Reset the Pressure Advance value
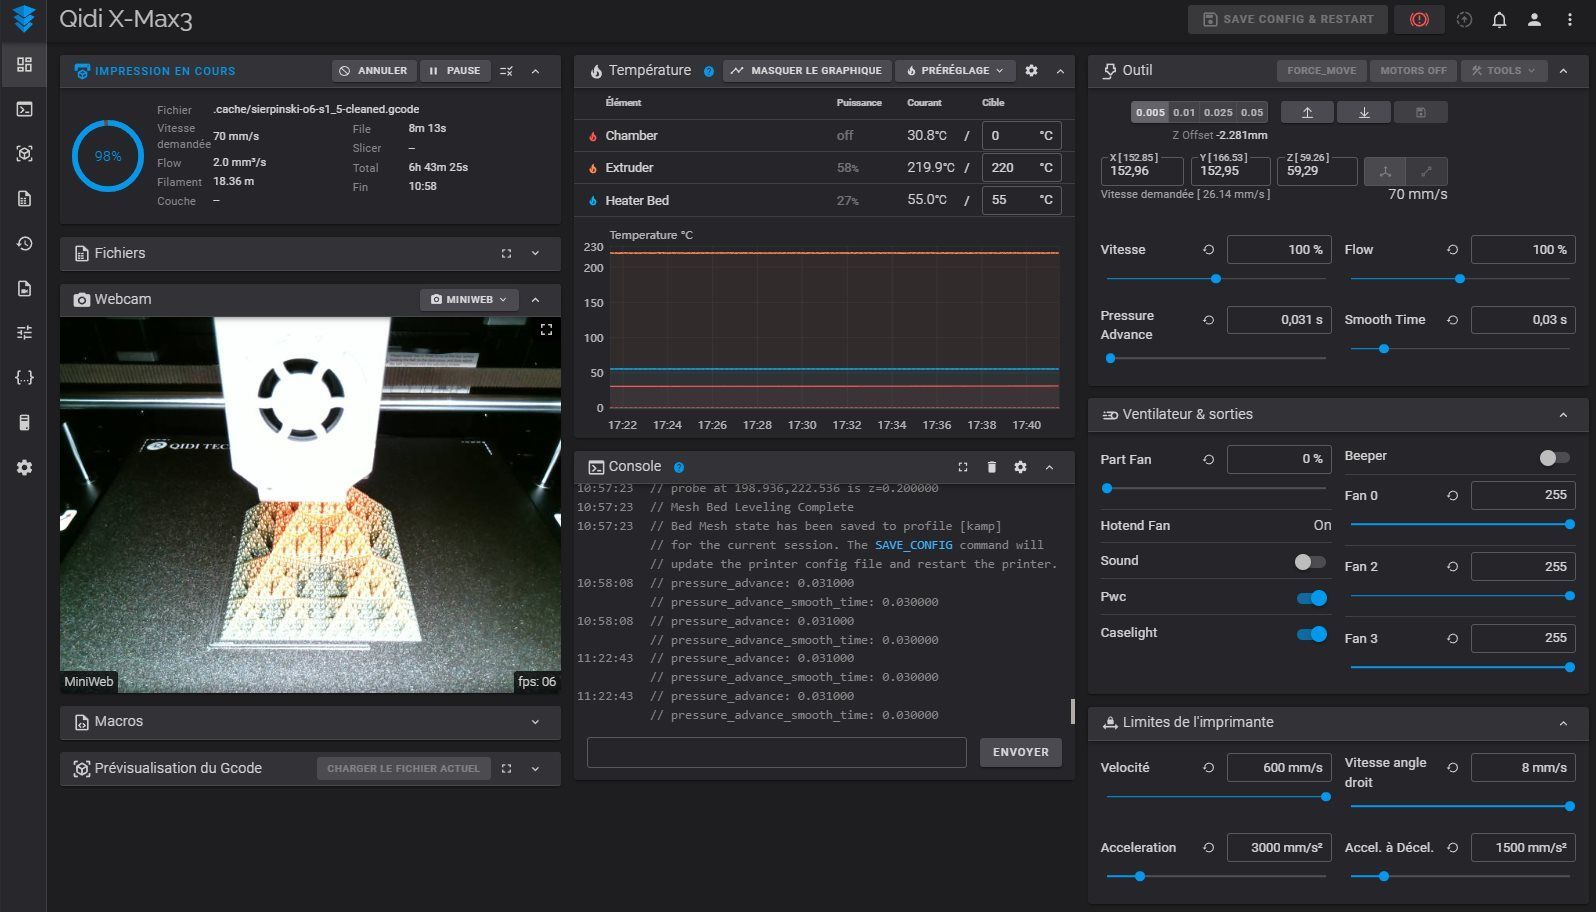This screenshot has width=1596, height=912. coord(1208,320)
